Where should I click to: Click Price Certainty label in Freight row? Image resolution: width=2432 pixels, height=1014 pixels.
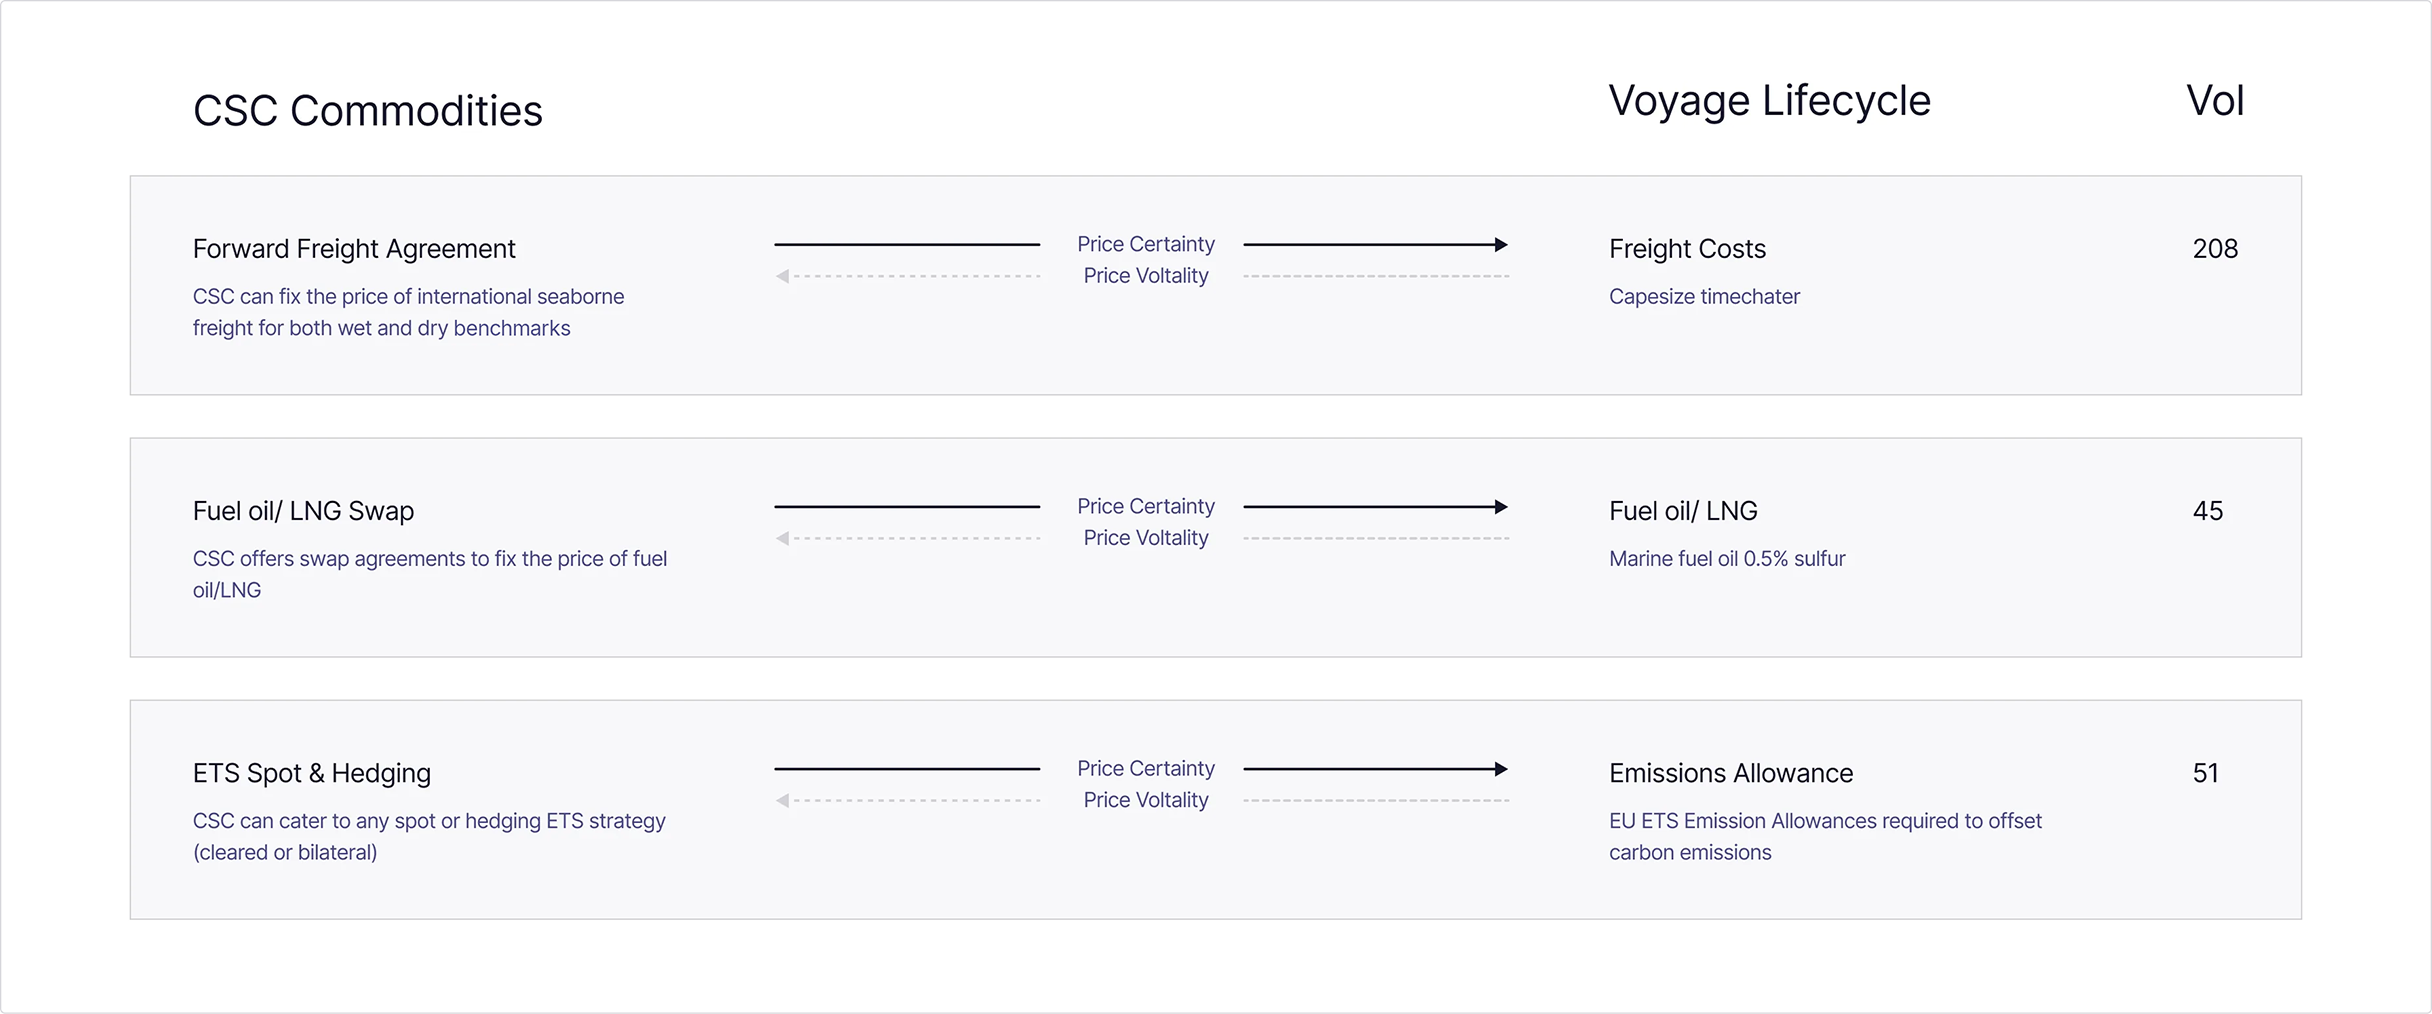(1146, 244)
